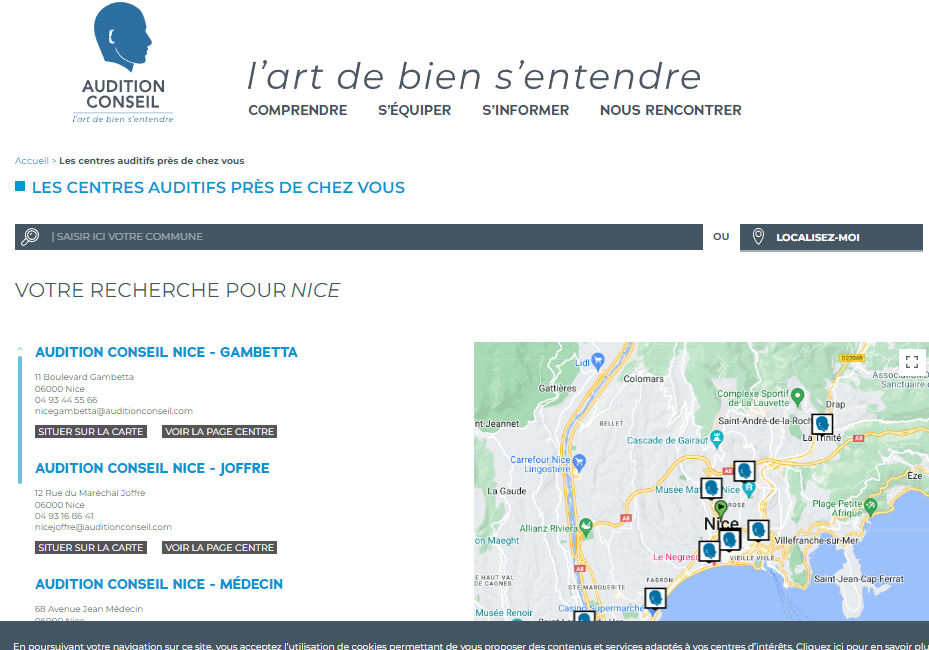Screen dimensions: 929x650
Task: Click Situer sur la carte for Gambetta
Action: [x=91, y=432]
